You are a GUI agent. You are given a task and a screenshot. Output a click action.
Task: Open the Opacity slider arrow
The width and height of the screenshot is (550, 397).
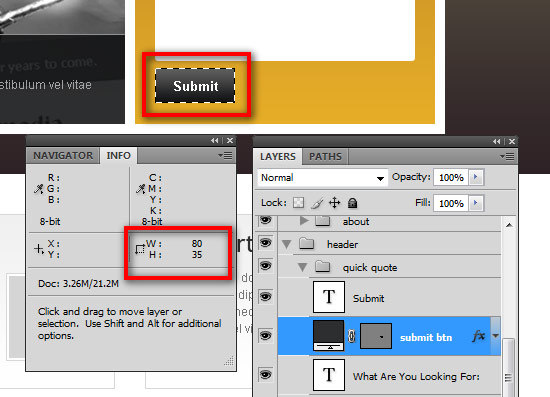[x=476, y=177]
